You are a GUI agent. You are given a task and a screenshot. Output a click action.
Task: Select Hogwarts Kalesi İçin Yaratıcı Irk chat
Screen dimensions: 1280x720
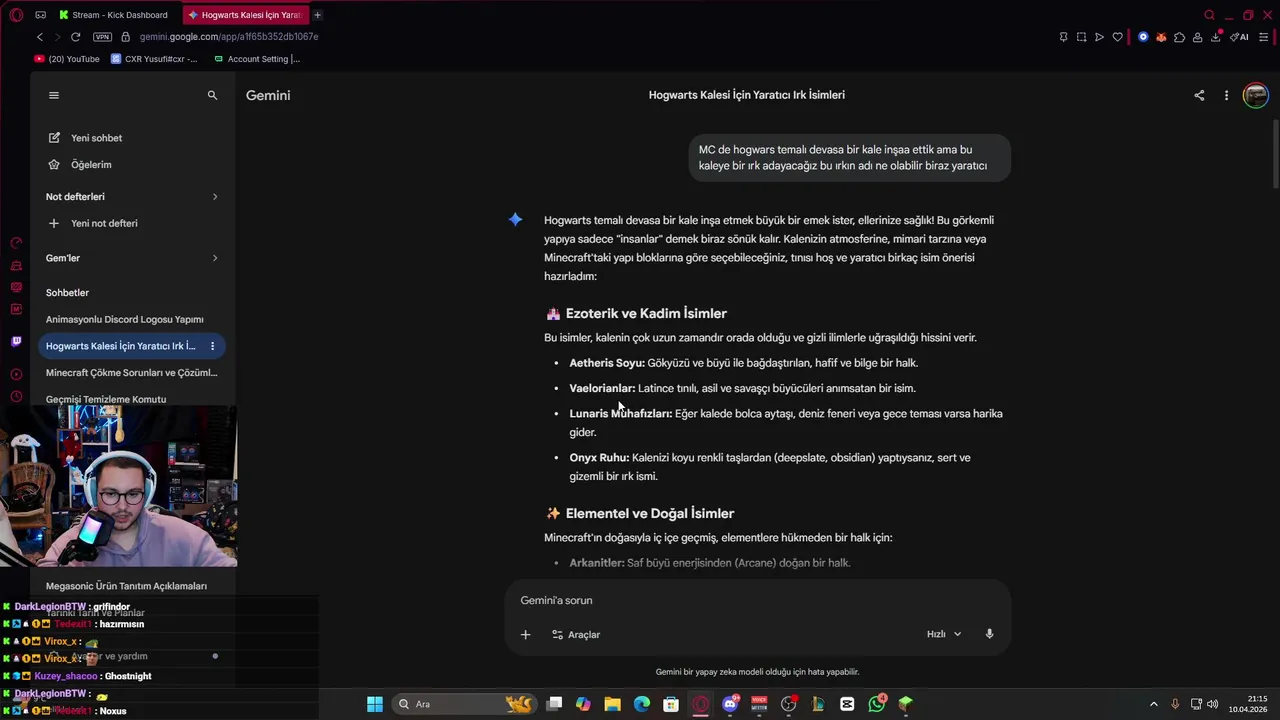tap(121, 346)
